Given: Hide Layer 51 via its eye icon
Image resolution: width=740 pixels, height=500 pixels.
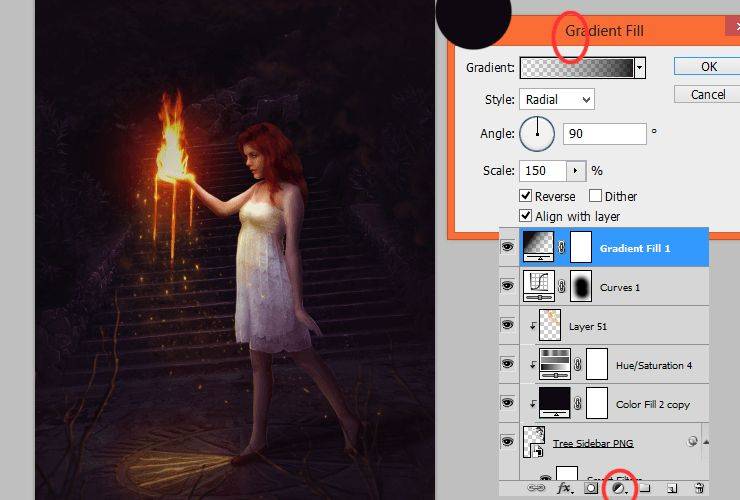Looking at the screenshot, I should click(x=508, y=325).
